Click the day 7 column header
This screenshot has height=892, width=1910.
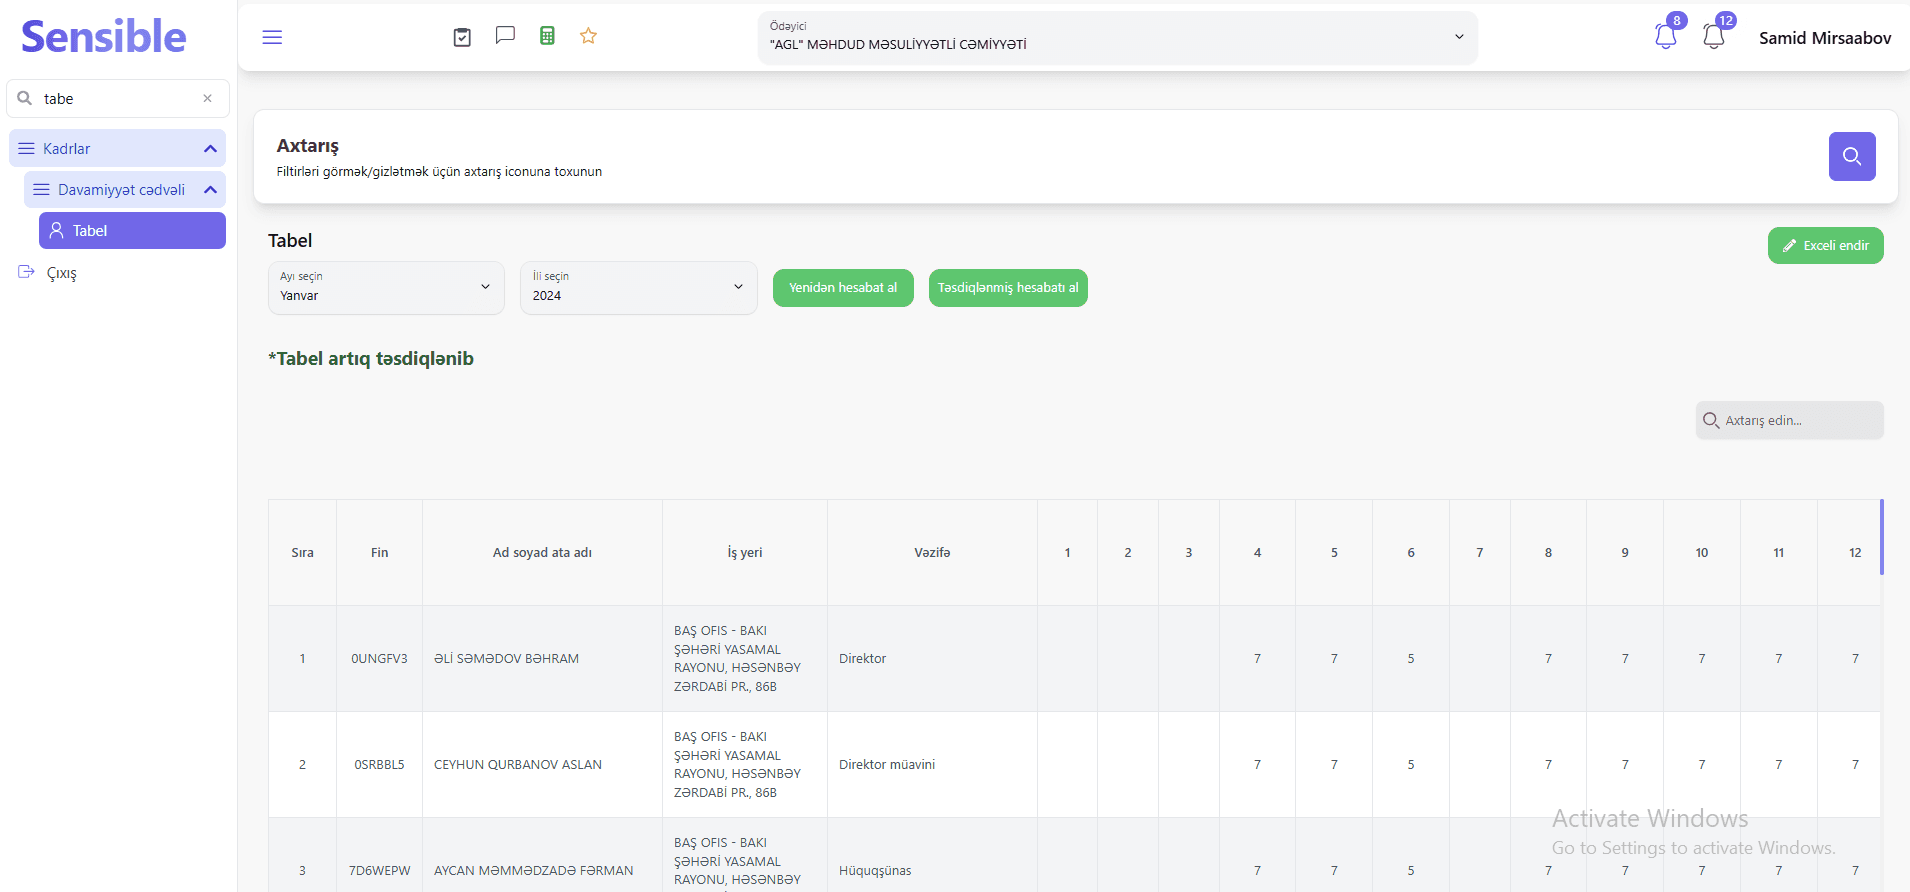click(1480, 552)
